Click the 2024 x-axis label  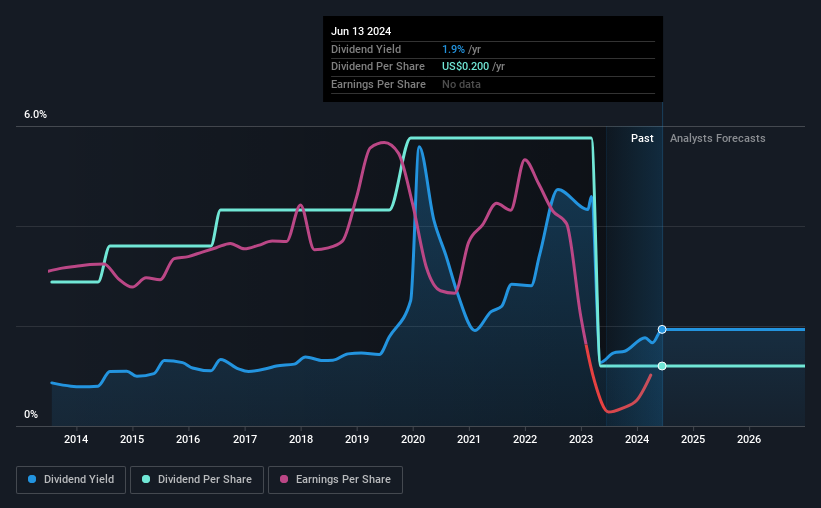(637, 439)
